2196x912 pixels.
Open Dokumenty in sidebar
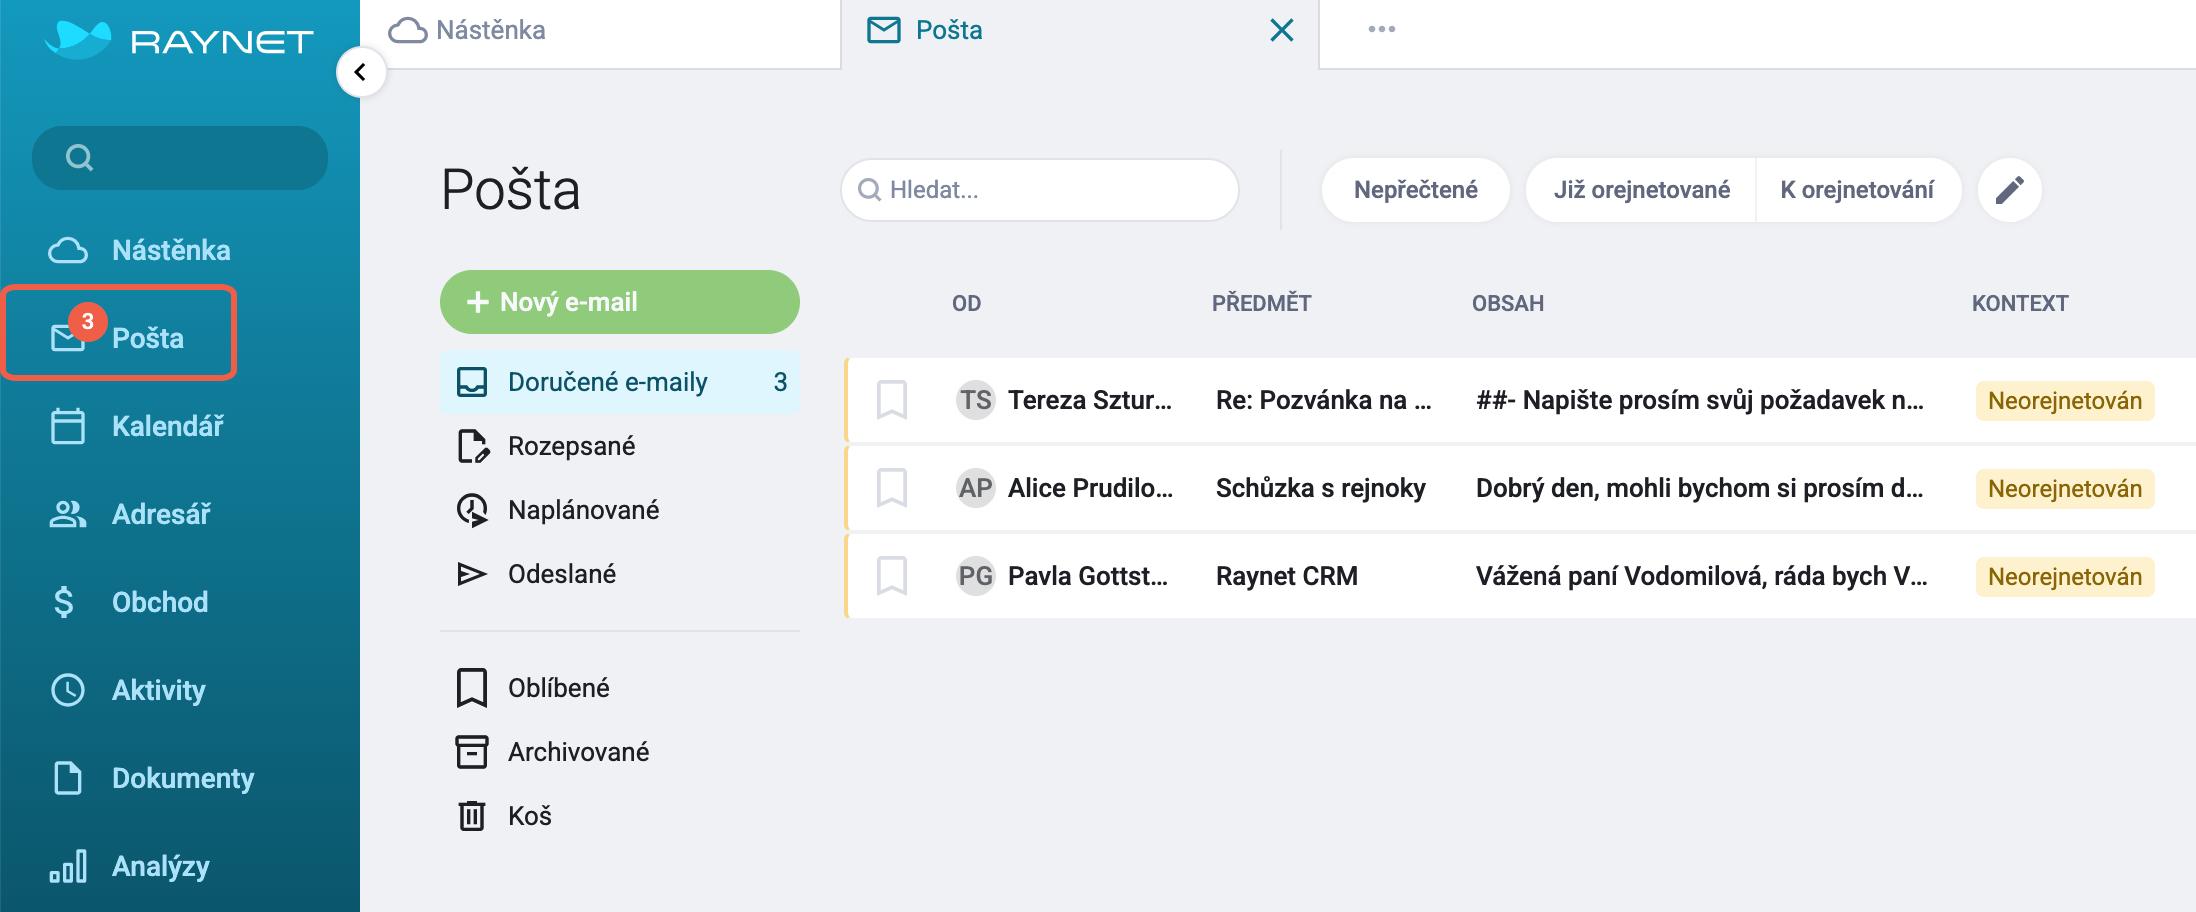[152, 778]
